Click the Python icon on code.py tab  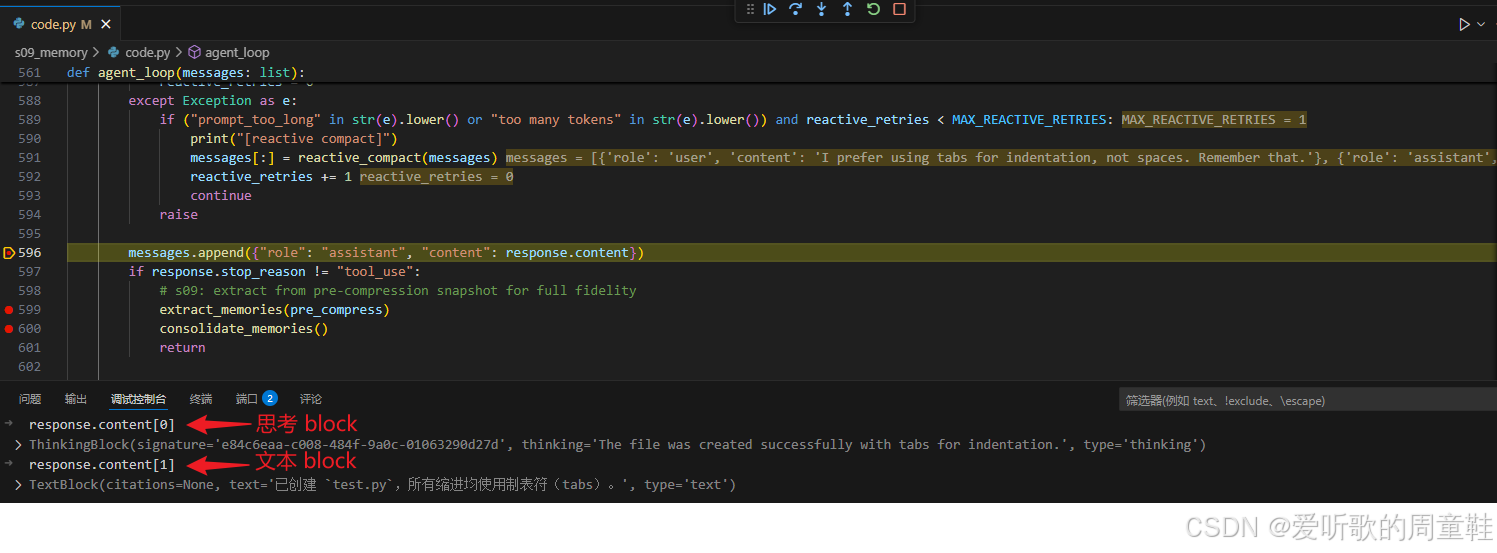(x=19, y=24)
